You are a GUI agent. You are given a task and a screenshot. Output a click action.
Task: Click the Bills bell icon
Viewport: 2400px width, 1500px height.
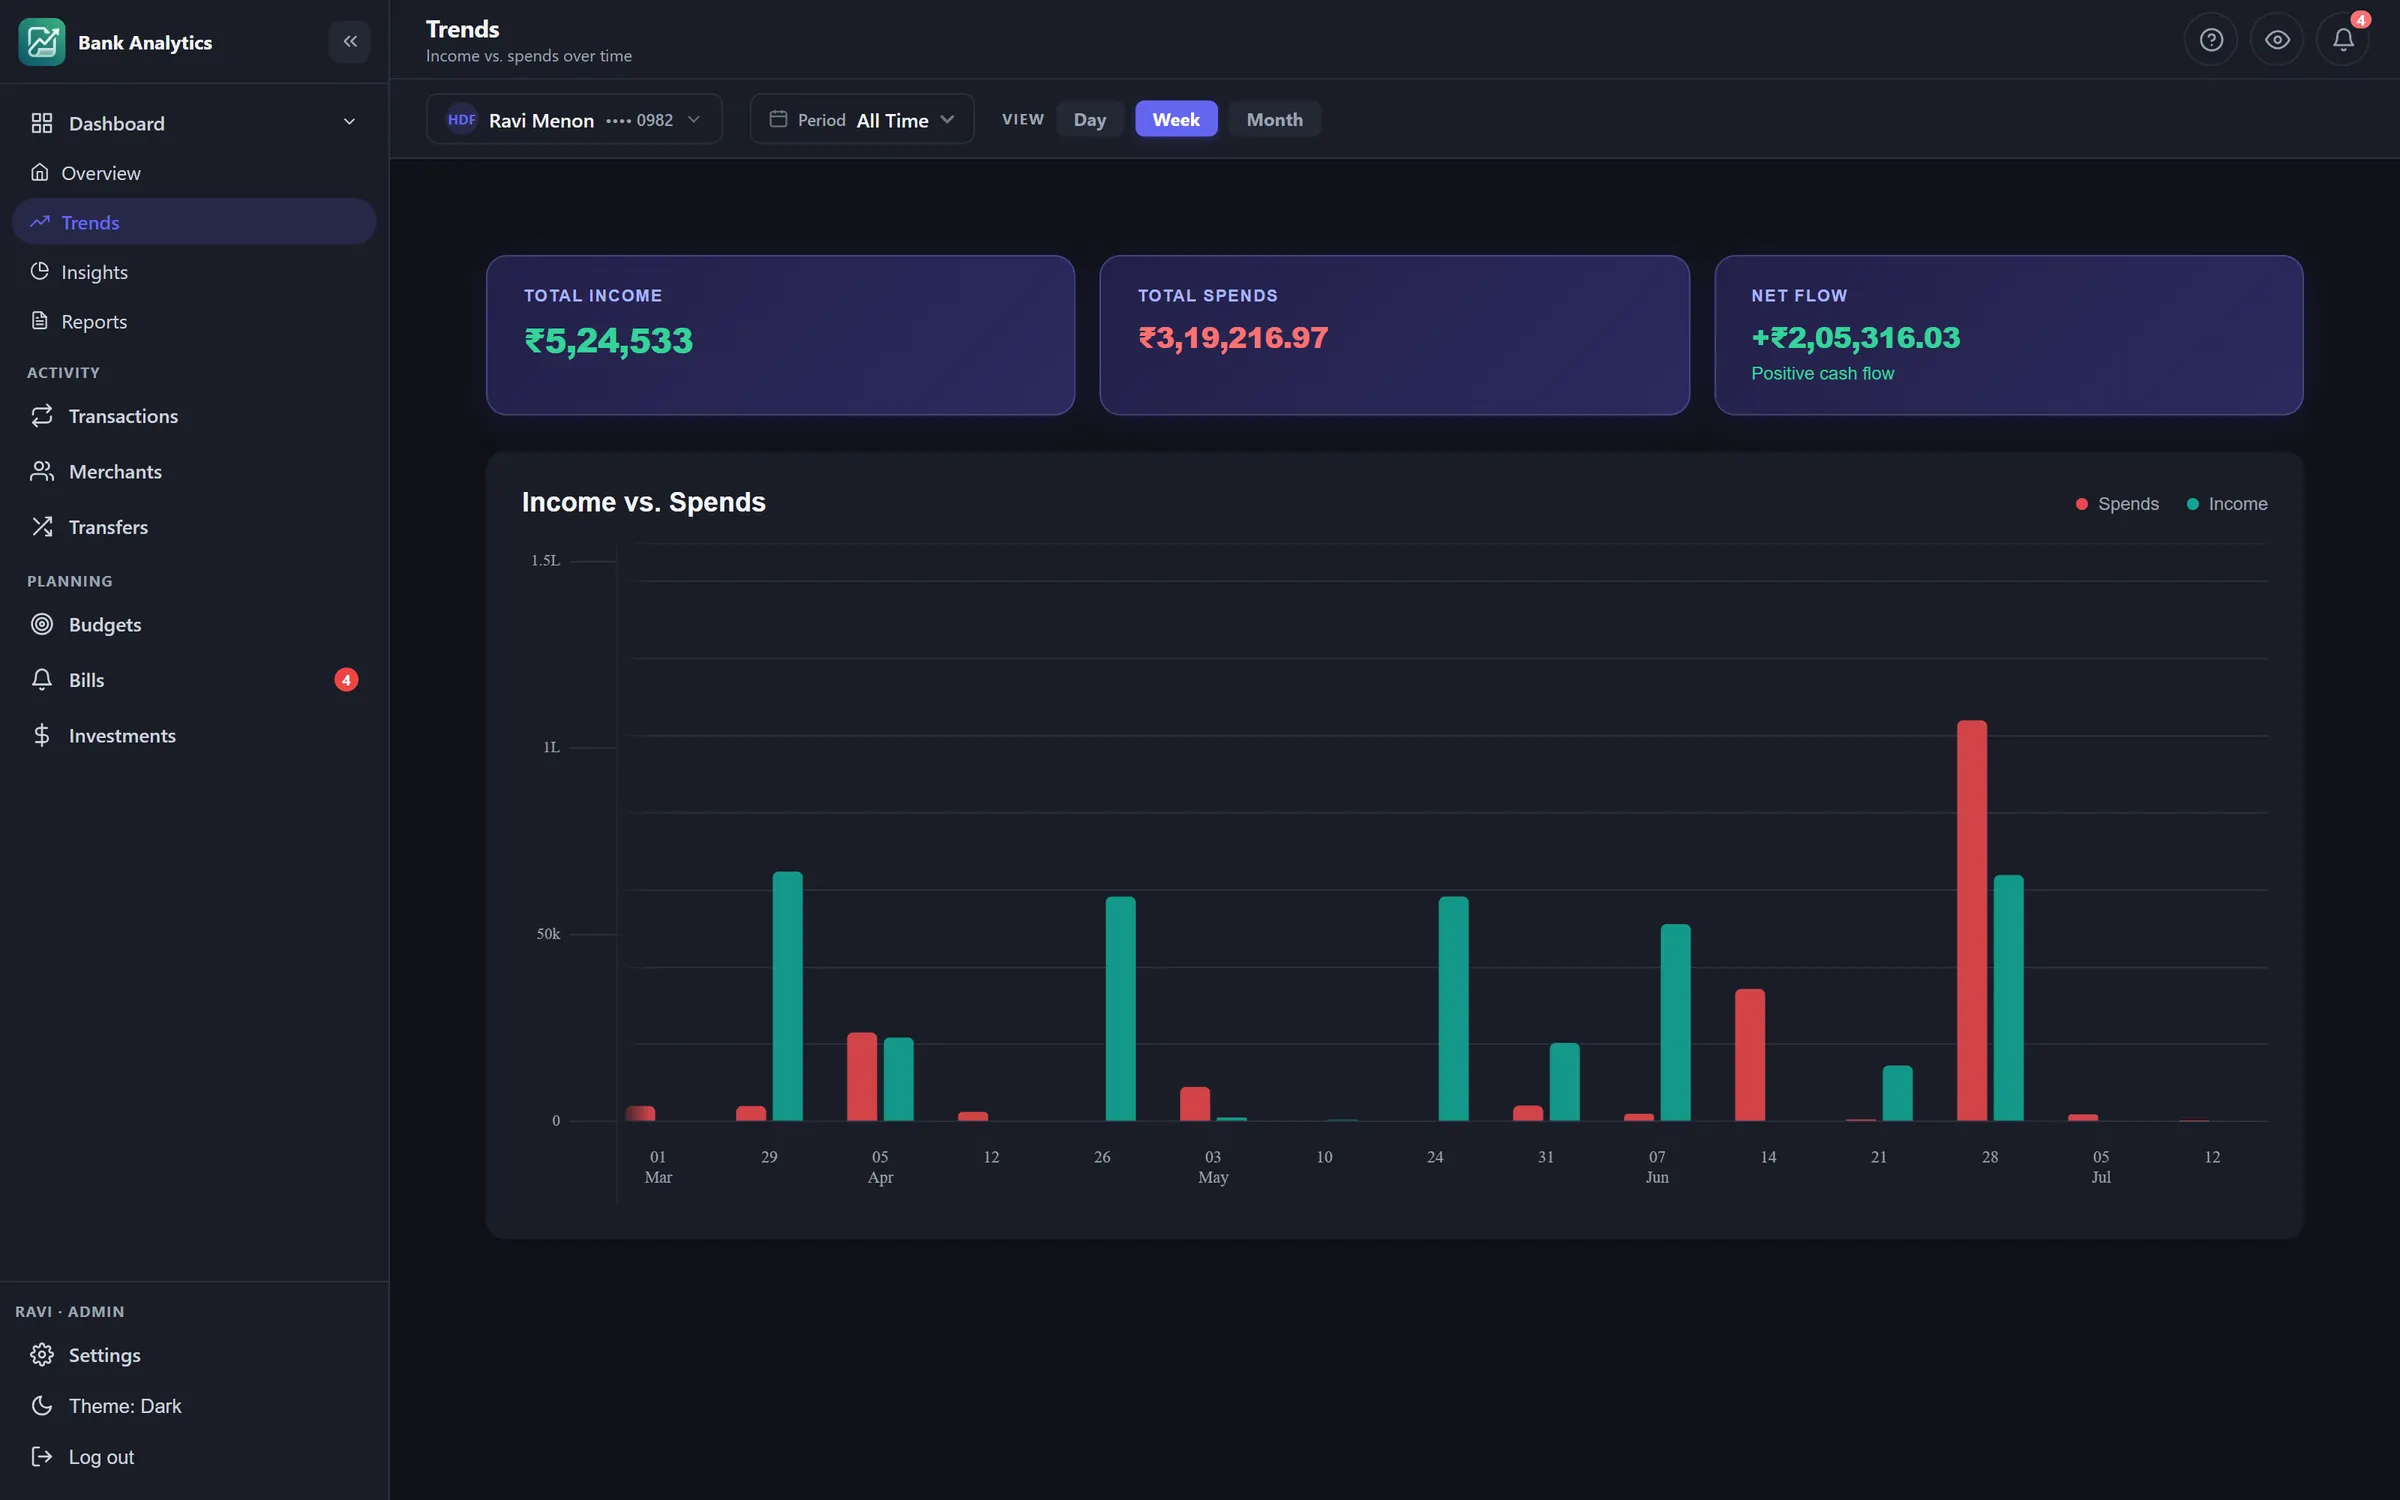click(x=41, y=680)
